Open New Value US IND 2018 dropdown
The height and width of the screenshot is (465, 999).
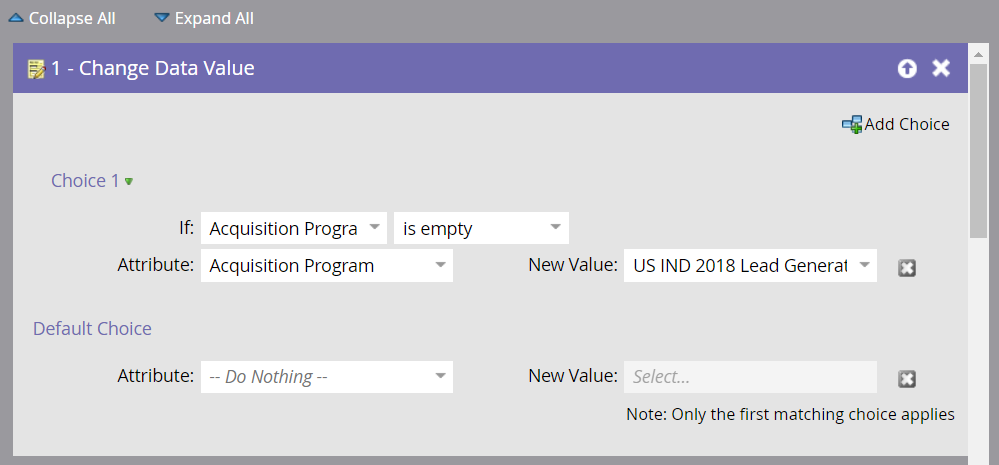click(750, 266)
